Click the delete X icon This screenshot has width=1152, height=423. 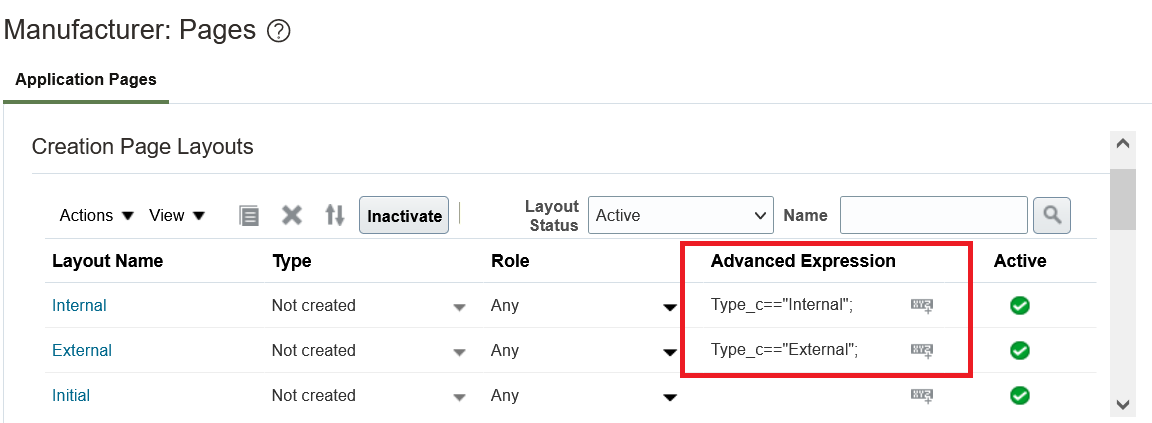(292, 215)
